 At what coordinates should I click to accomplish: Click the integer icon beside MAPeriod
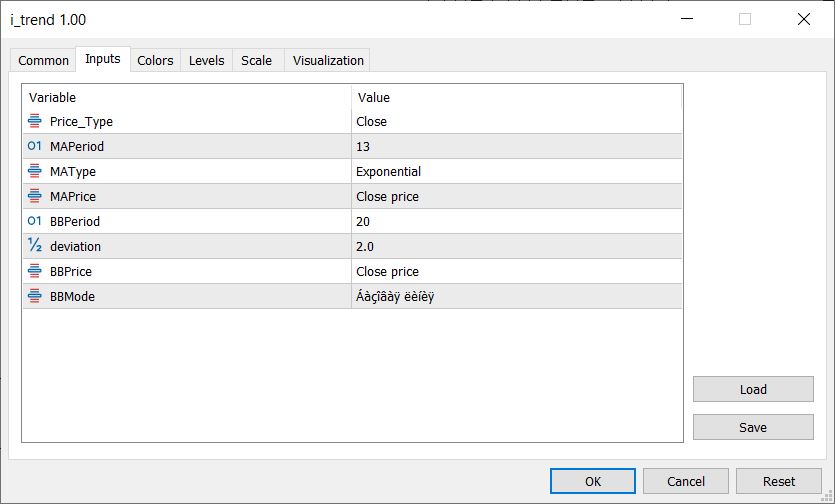(x=35, y=146)
